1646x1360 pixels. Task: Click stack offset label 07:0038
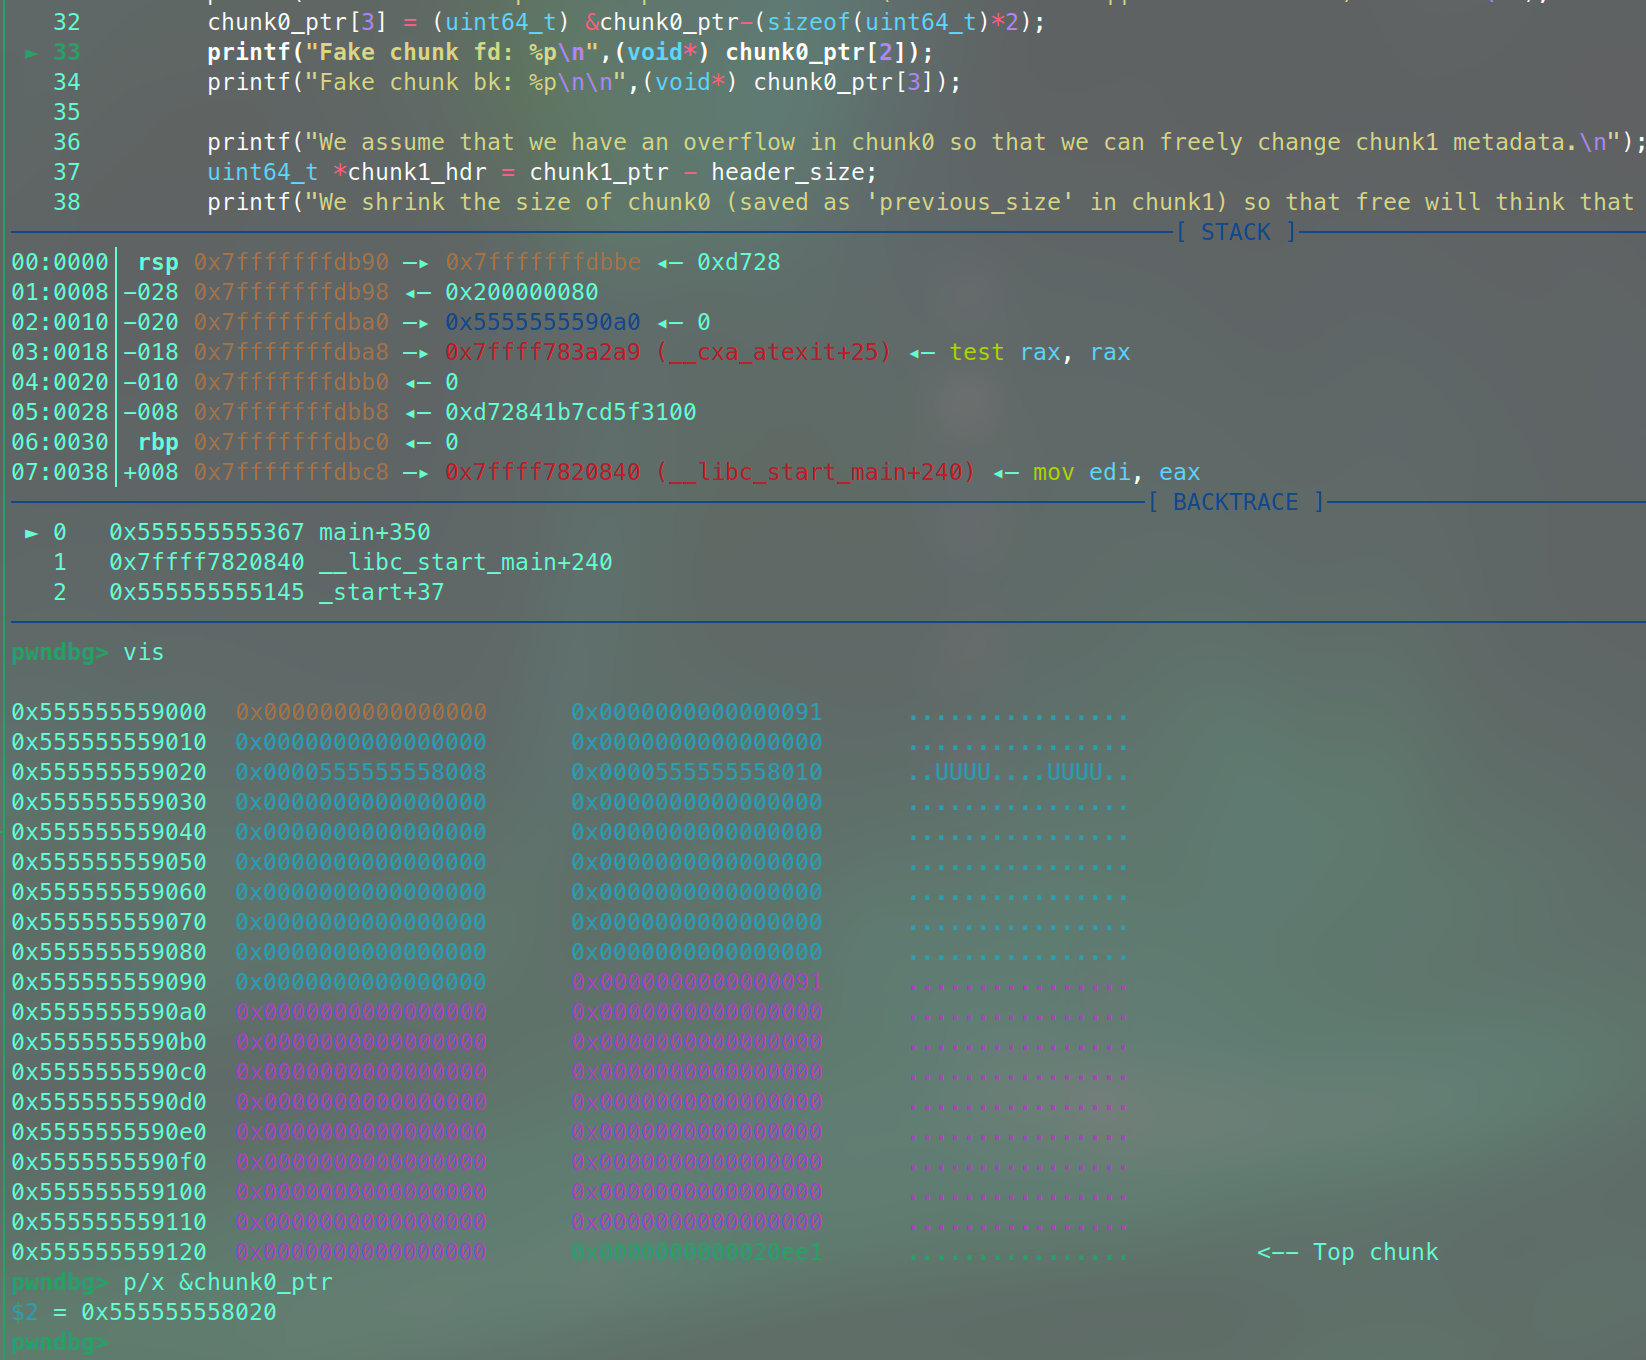tap(60, 472)
